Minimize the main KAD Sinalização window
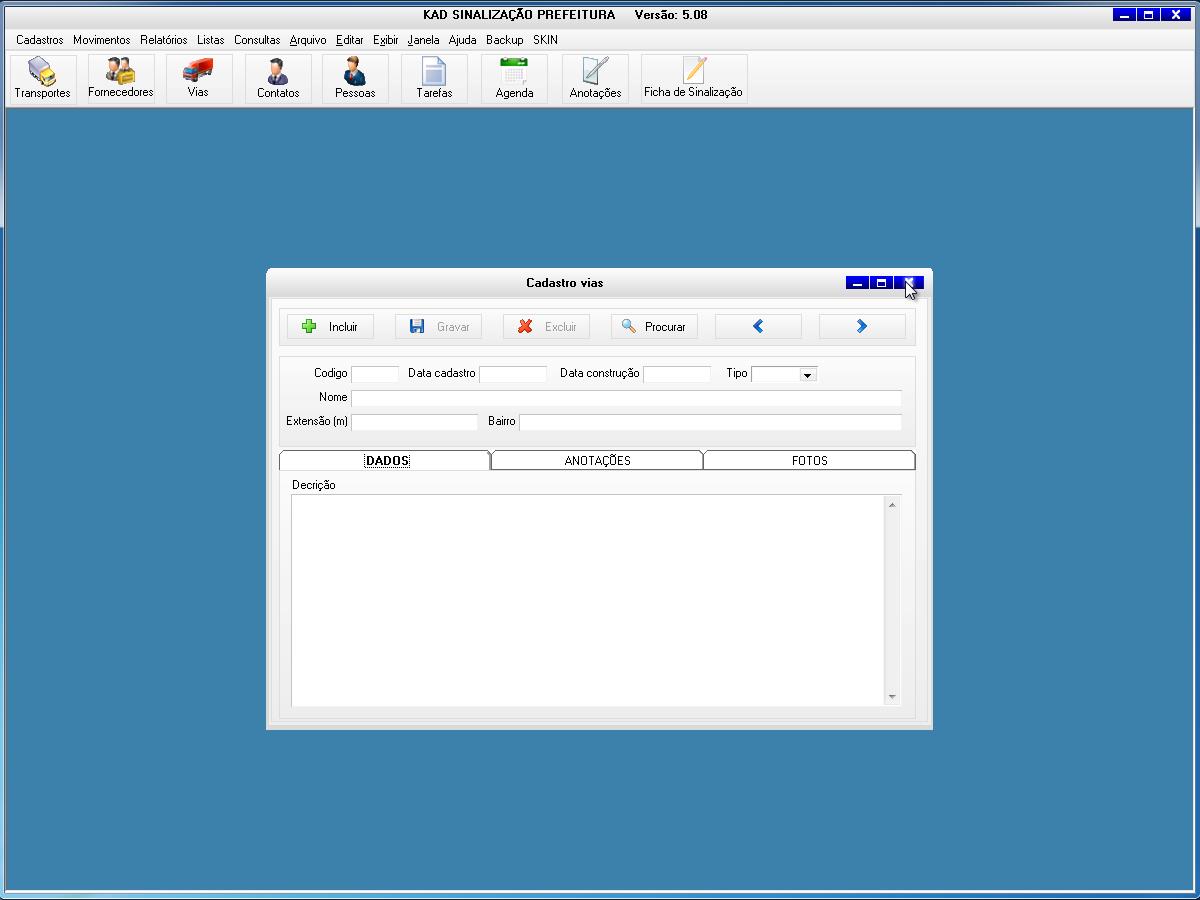 1125,15
